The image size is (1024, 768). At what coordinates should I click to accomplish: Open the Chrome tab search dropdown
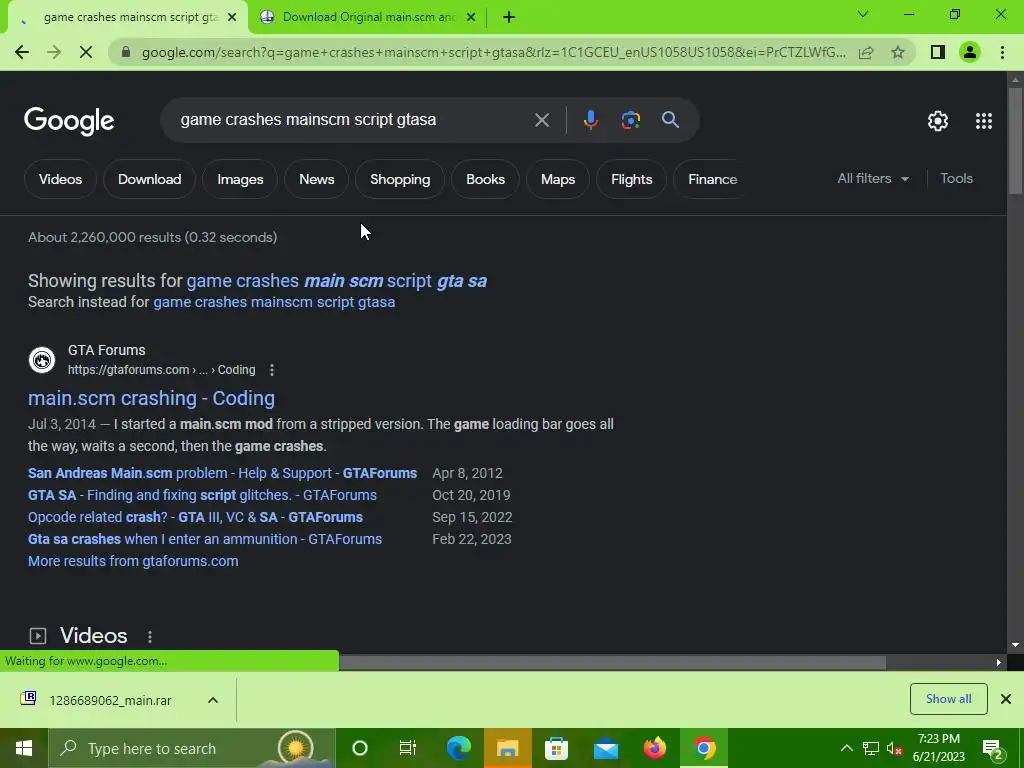[863, 14]
